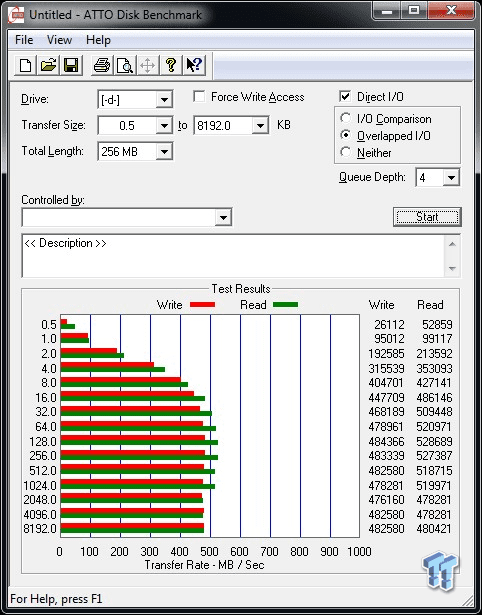
Task: Click the yellow question mark About icon
Action: 171,66
